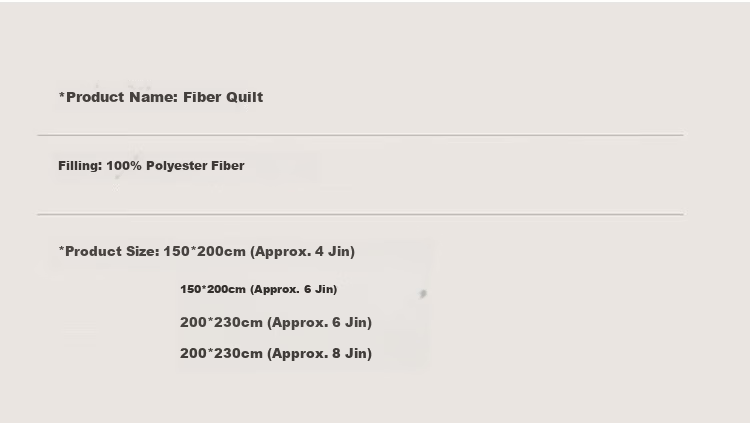Viewport: 750px width, 423px height.
Task: Click the word "Name:" in the first line
Action: 154,97
